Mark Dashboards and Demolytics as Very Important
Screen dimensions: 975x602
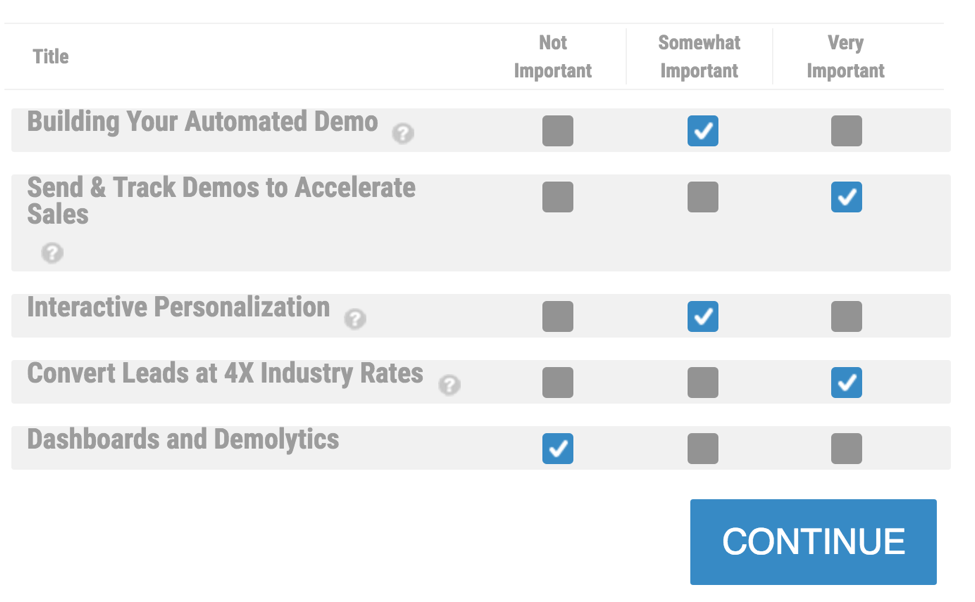coord(846,449)
